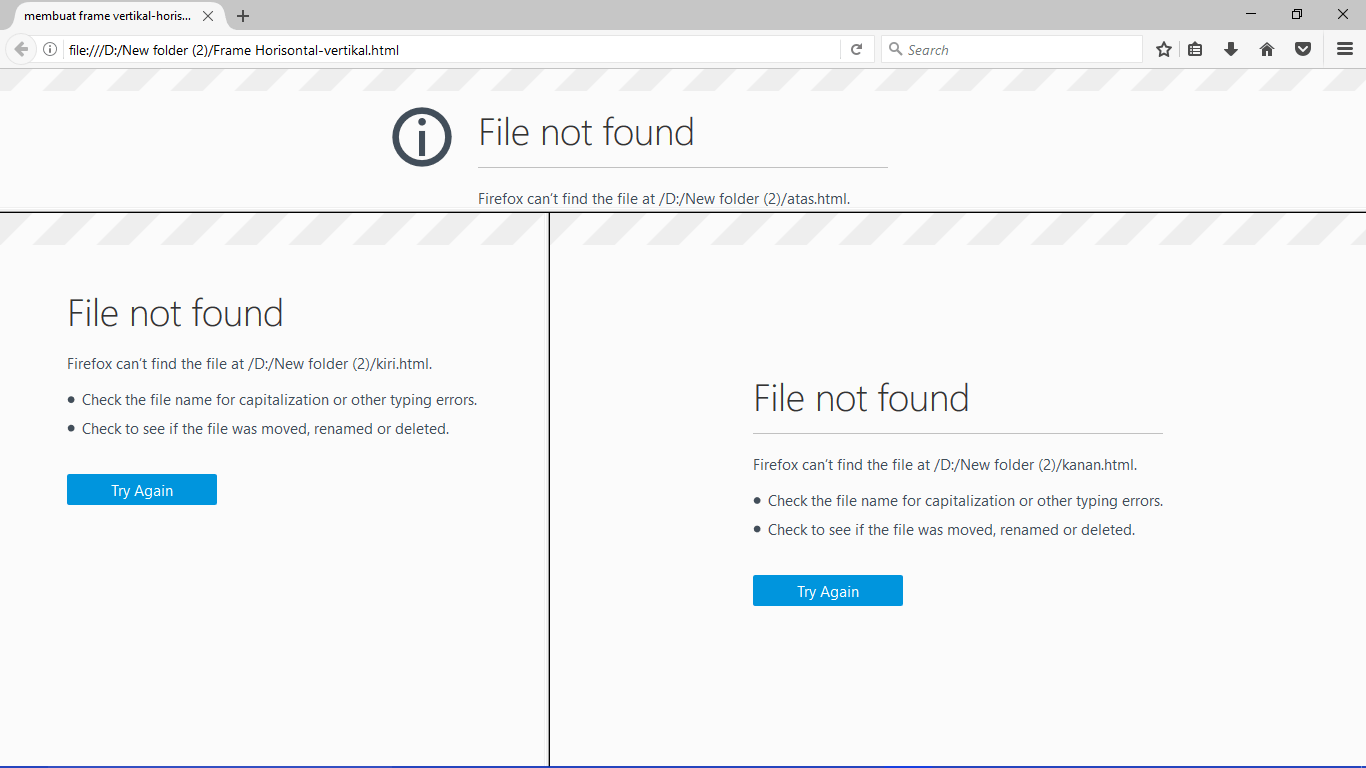
Task: Close the Firefox window
Action: click(x=1343, y=14)
